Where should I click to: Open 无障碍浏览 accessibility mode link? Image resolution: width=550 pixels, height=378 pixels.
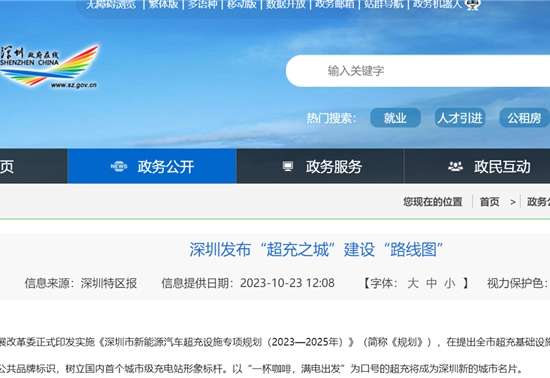(111, 4)
